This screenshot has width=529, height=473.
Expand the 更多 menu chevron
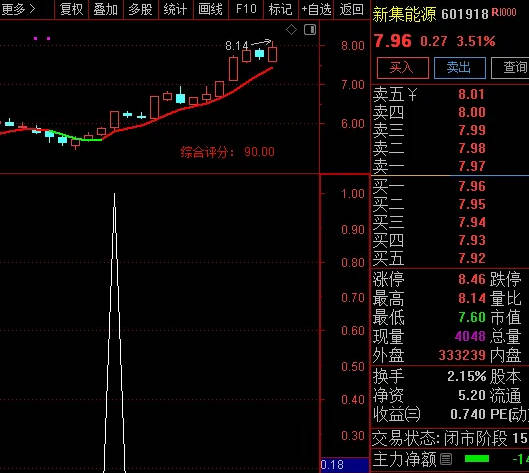pos(32,9)
